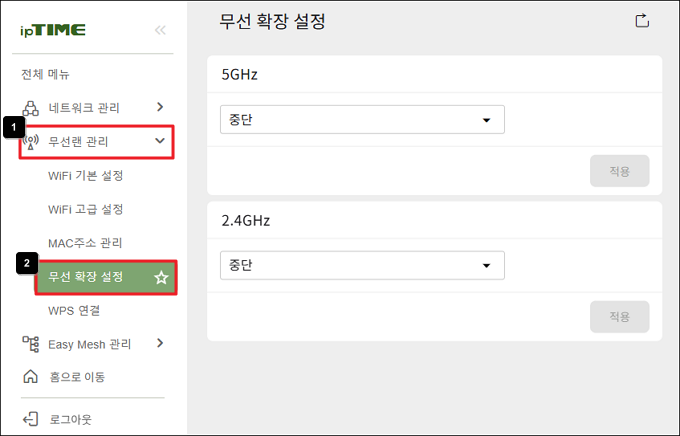Click the share/export icon at top right

642,20
